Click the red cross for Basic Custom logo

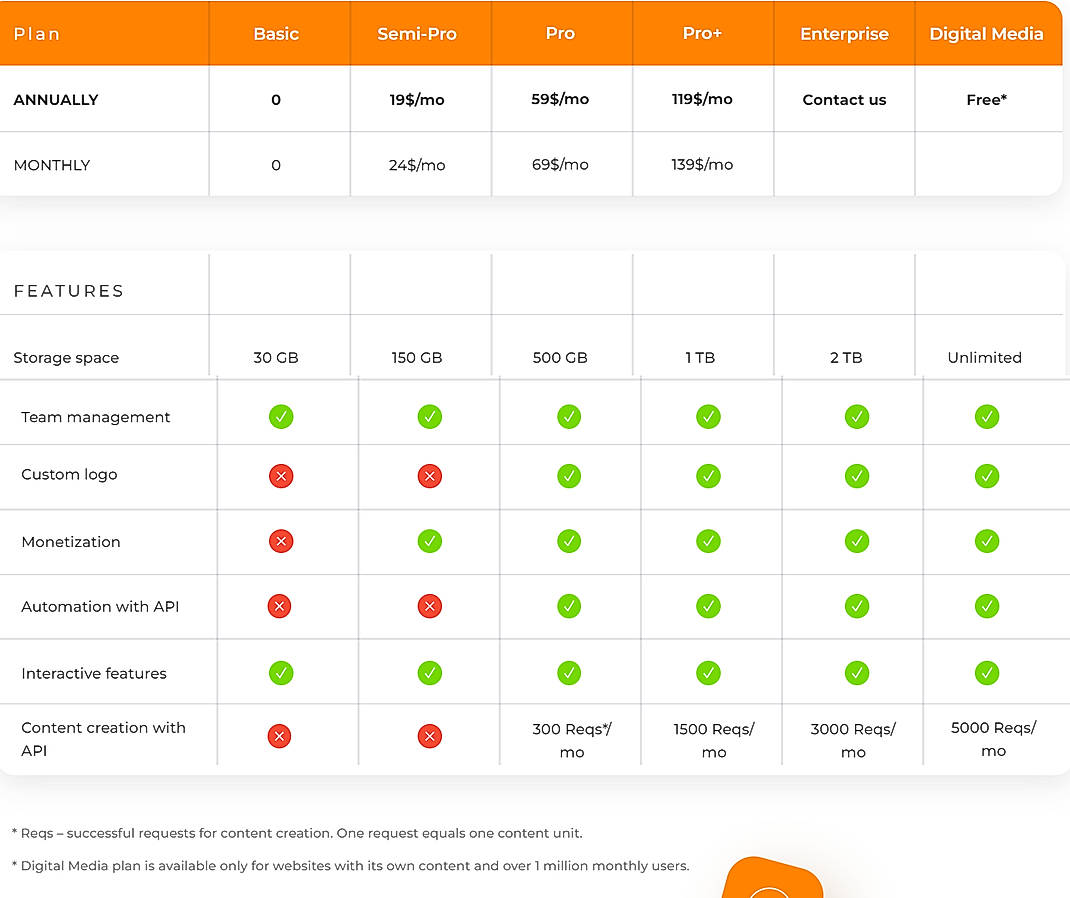281,476
